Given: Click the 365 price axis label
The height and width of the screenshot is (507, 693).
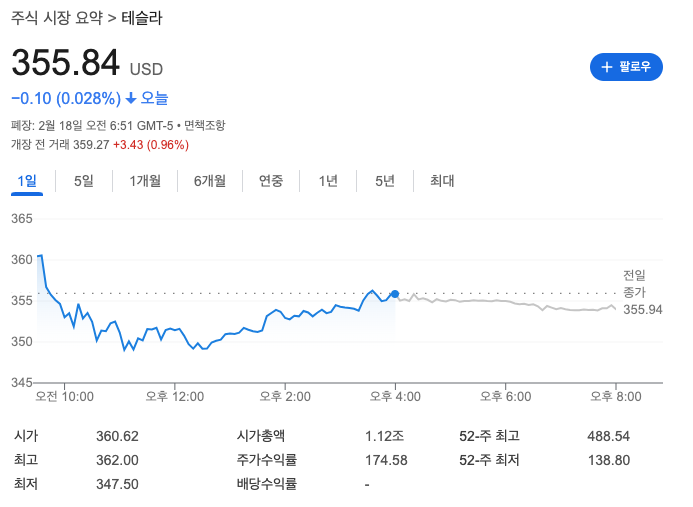Looking at the screenshot, I should coord(22,219).
